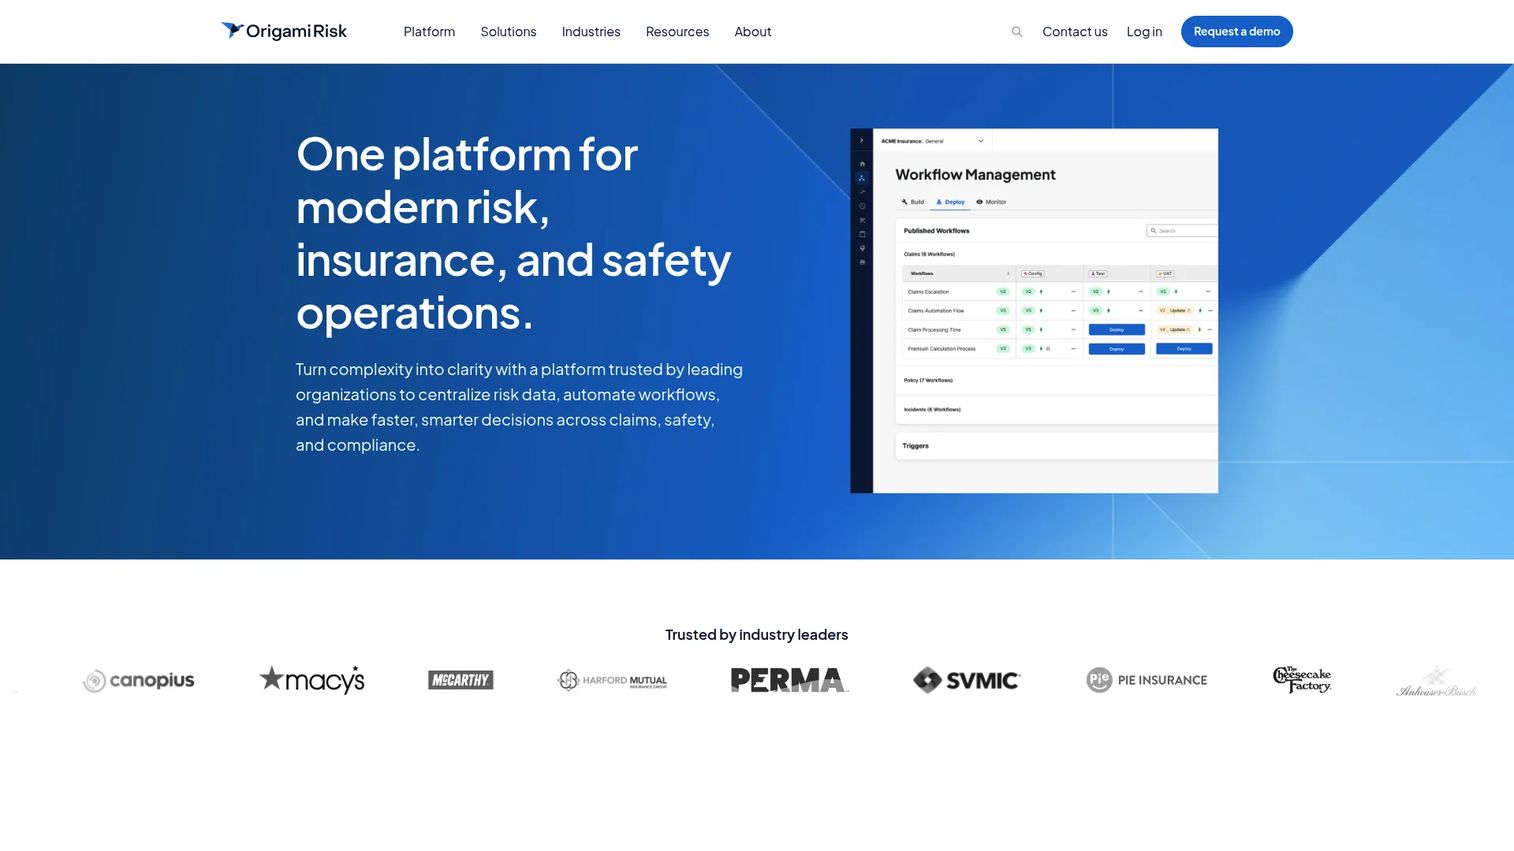
Task: Click the "Turn complexity into clarity" paragraph
Action: coord(519,407)
